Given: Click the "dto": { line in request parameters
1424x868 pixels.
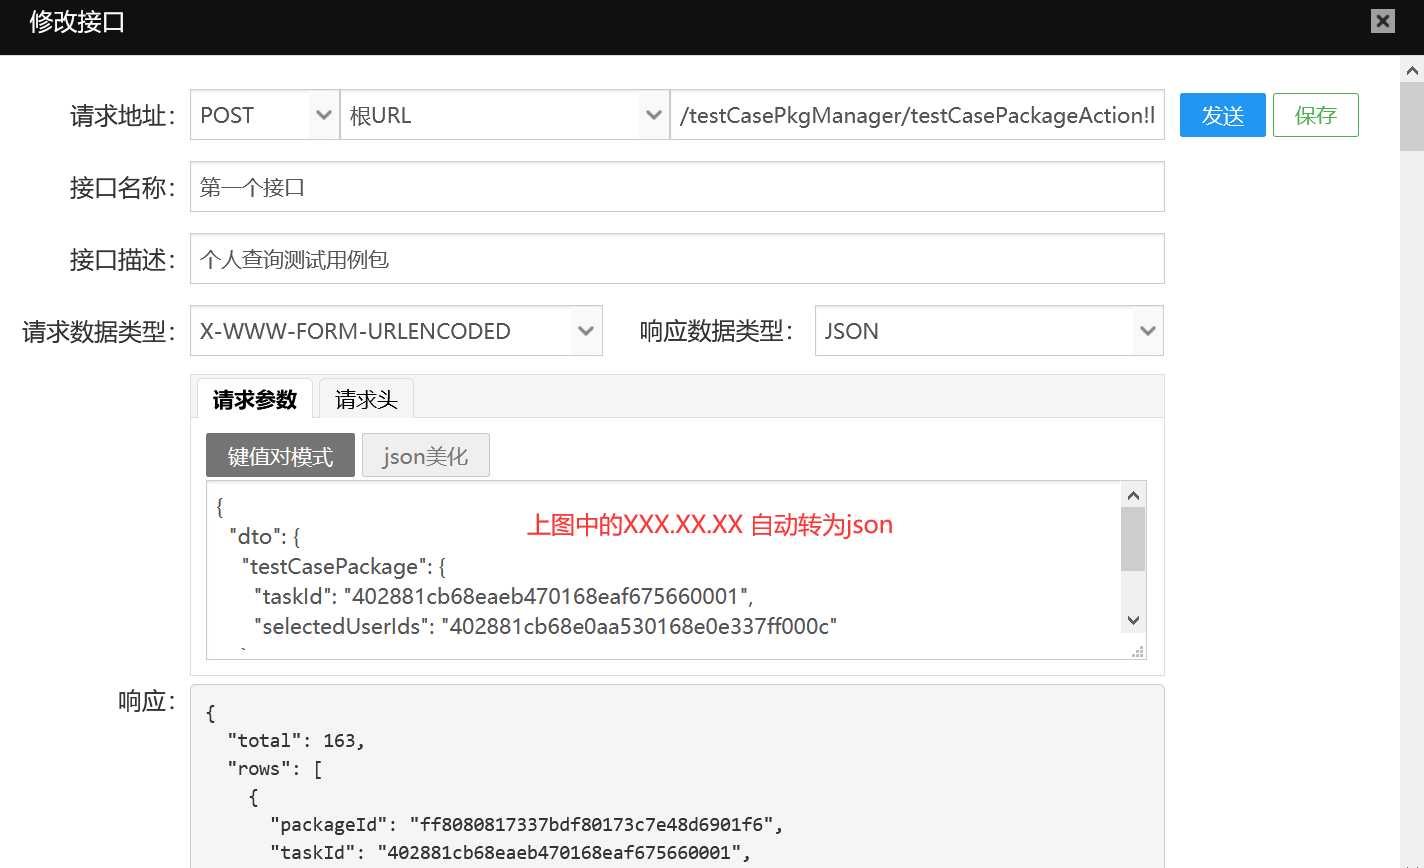Looking at the screenshot, I should click(x=264, y=536).
